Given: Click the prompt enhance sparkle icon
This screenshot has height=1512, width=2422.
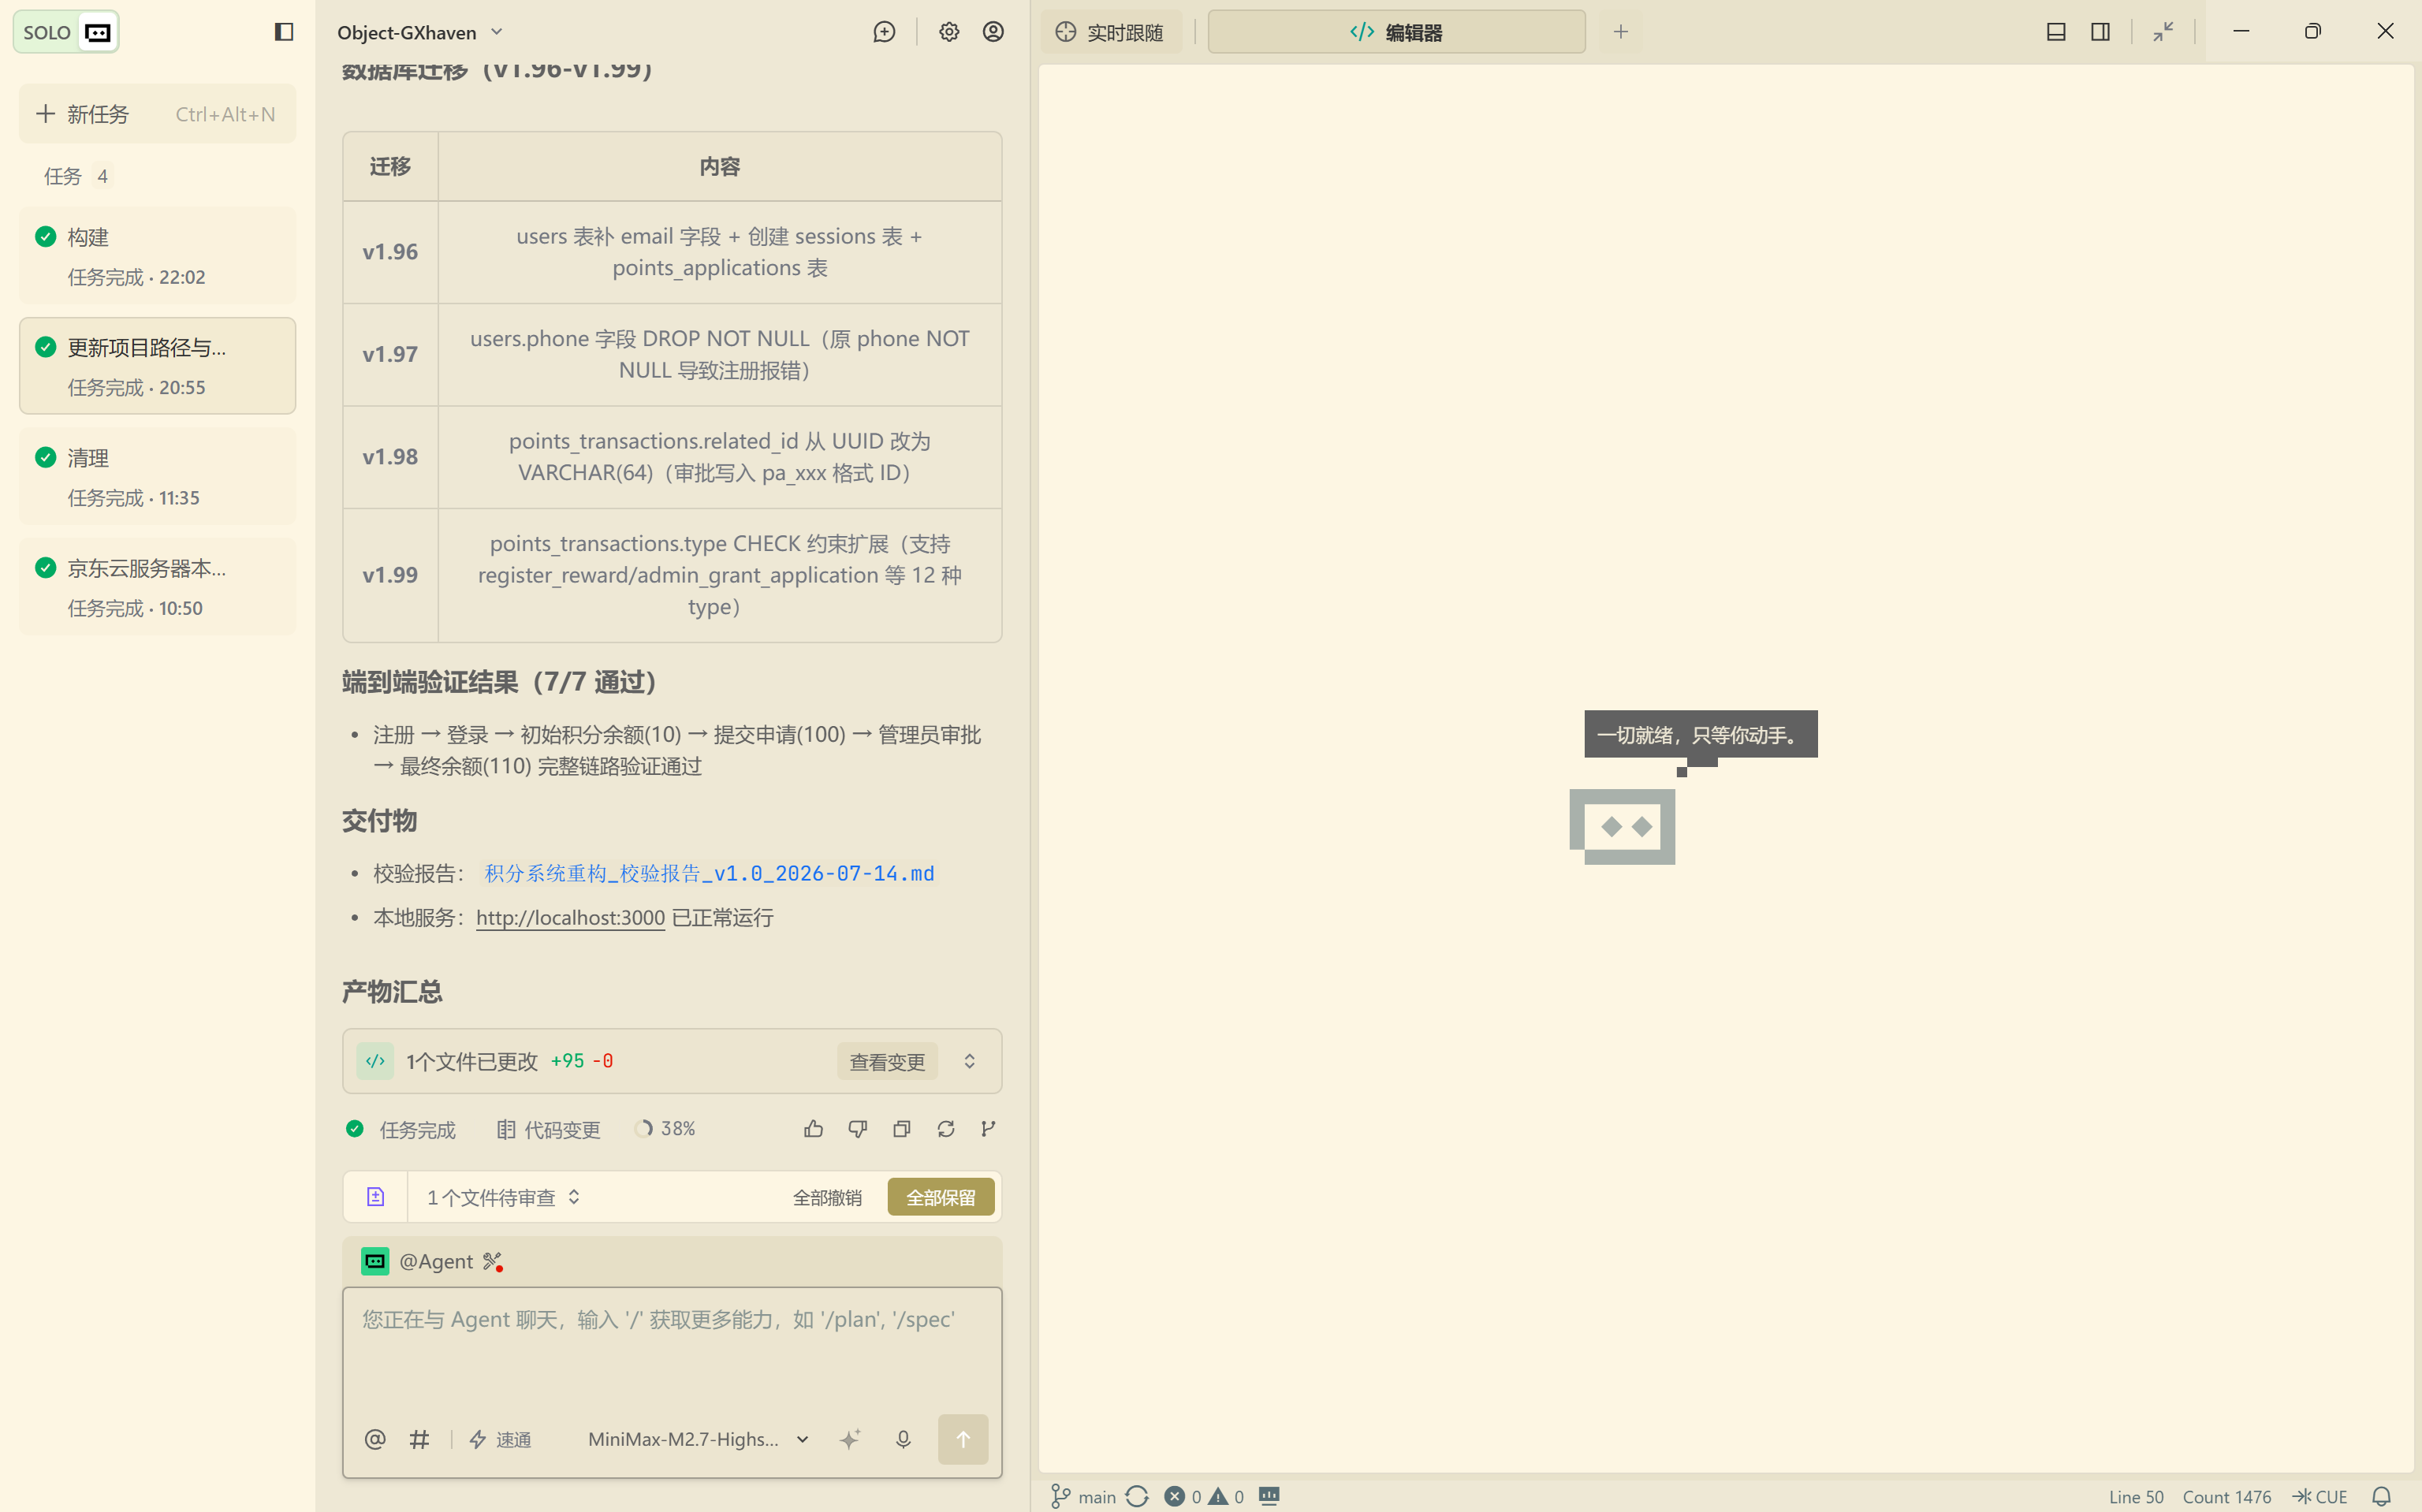Looking at the screenshot, I should pos(849,1439).
